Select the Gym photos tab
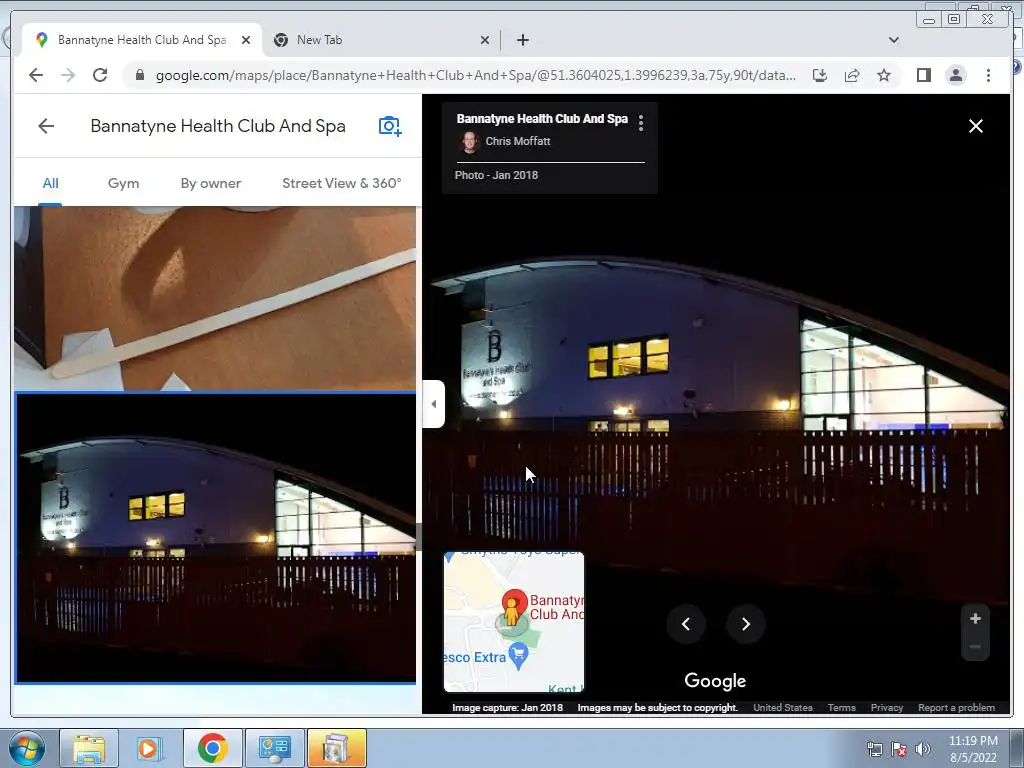Viewport: 1024px width, 768px height. [x=123, y=184]
